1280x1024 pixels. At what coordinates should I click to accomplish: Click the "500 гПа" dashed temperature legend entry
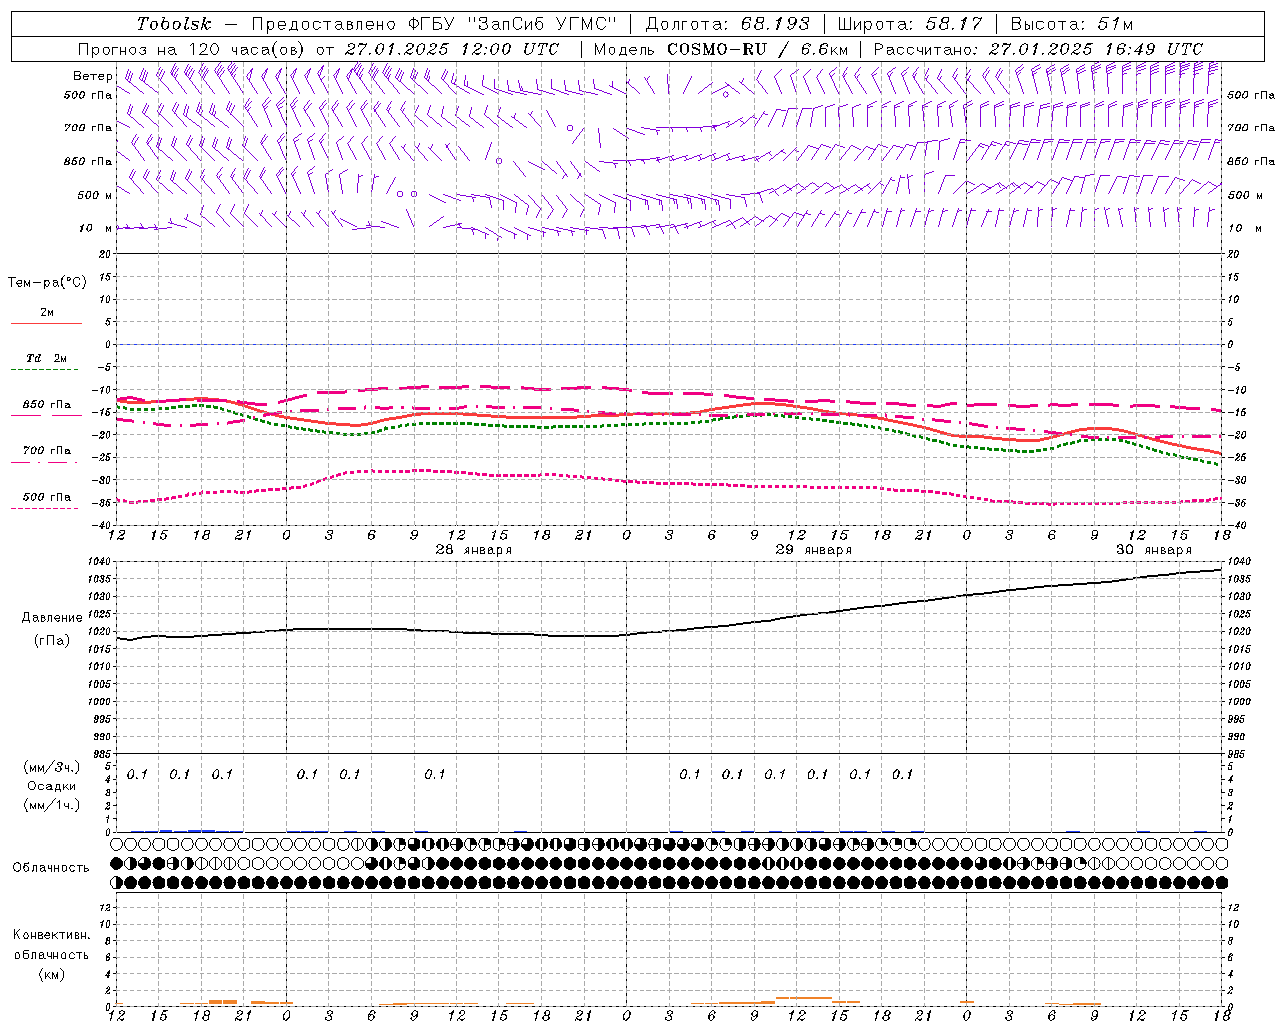pyautogui.click(x=46, y=497)
